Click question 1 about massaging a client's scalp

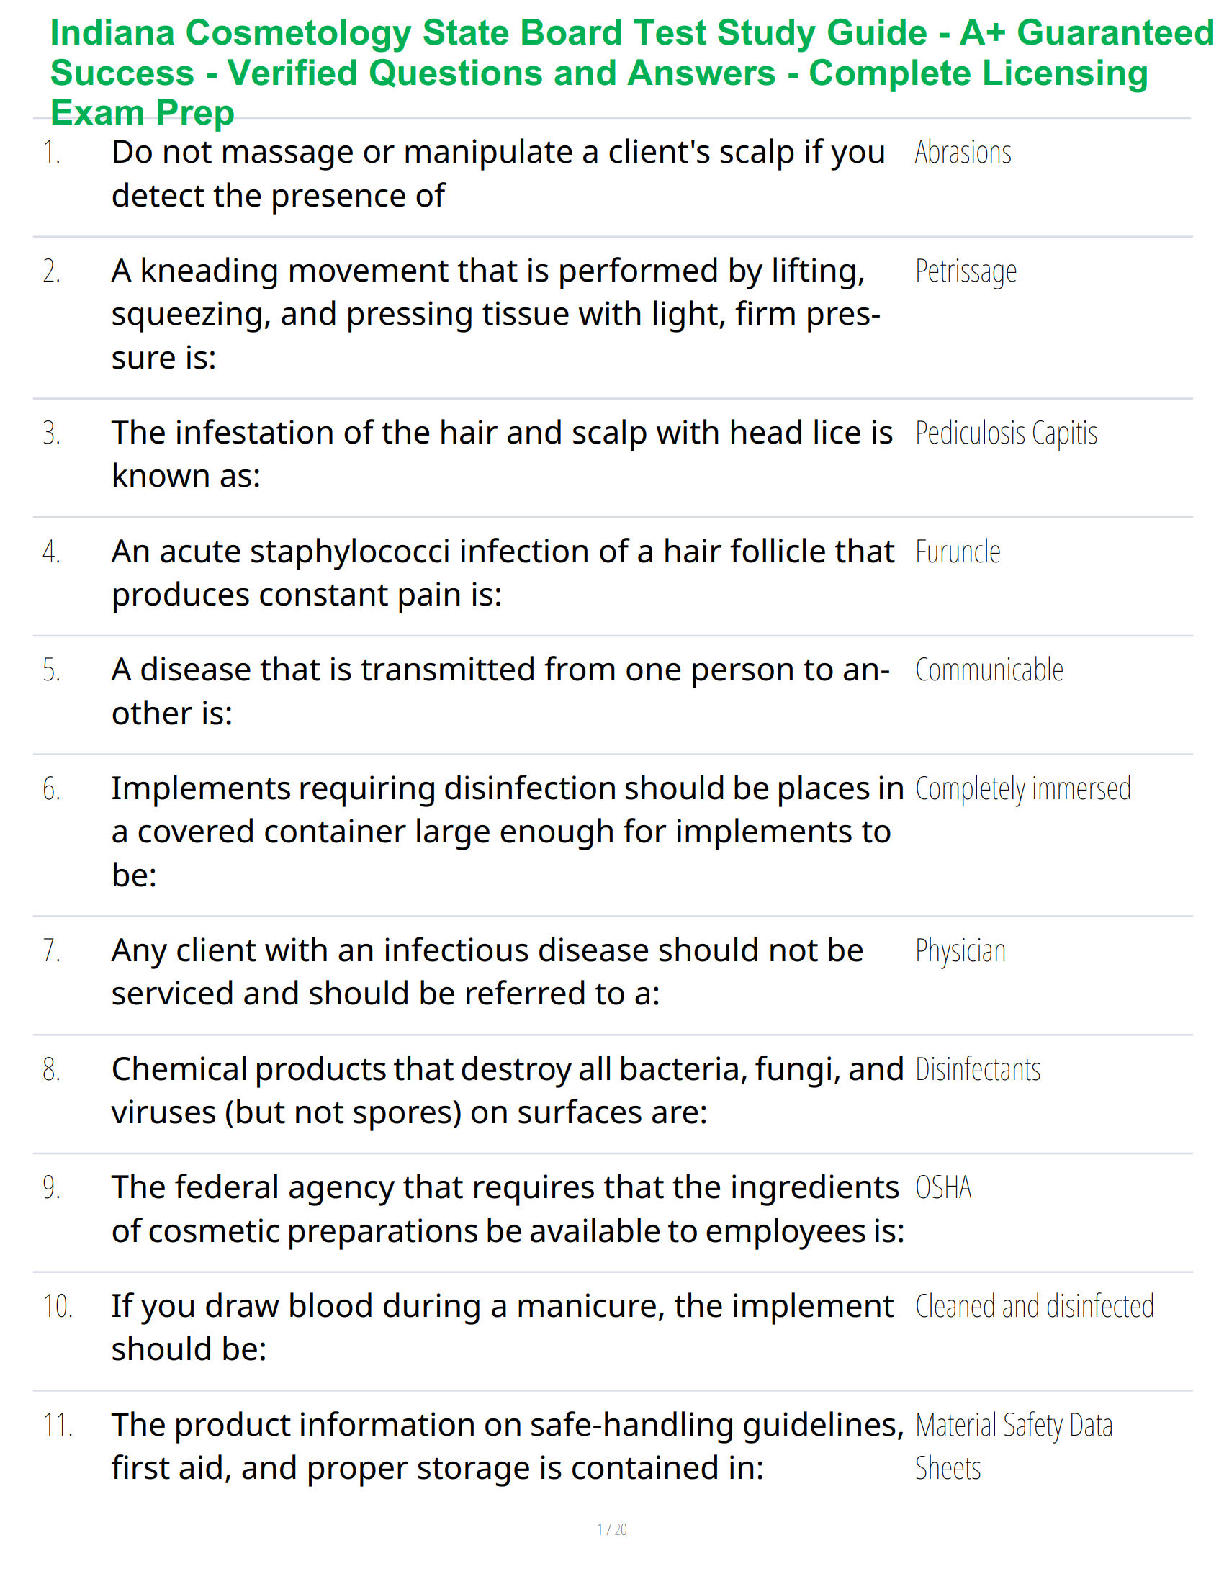pyautogui.click(x=497, y=174)
